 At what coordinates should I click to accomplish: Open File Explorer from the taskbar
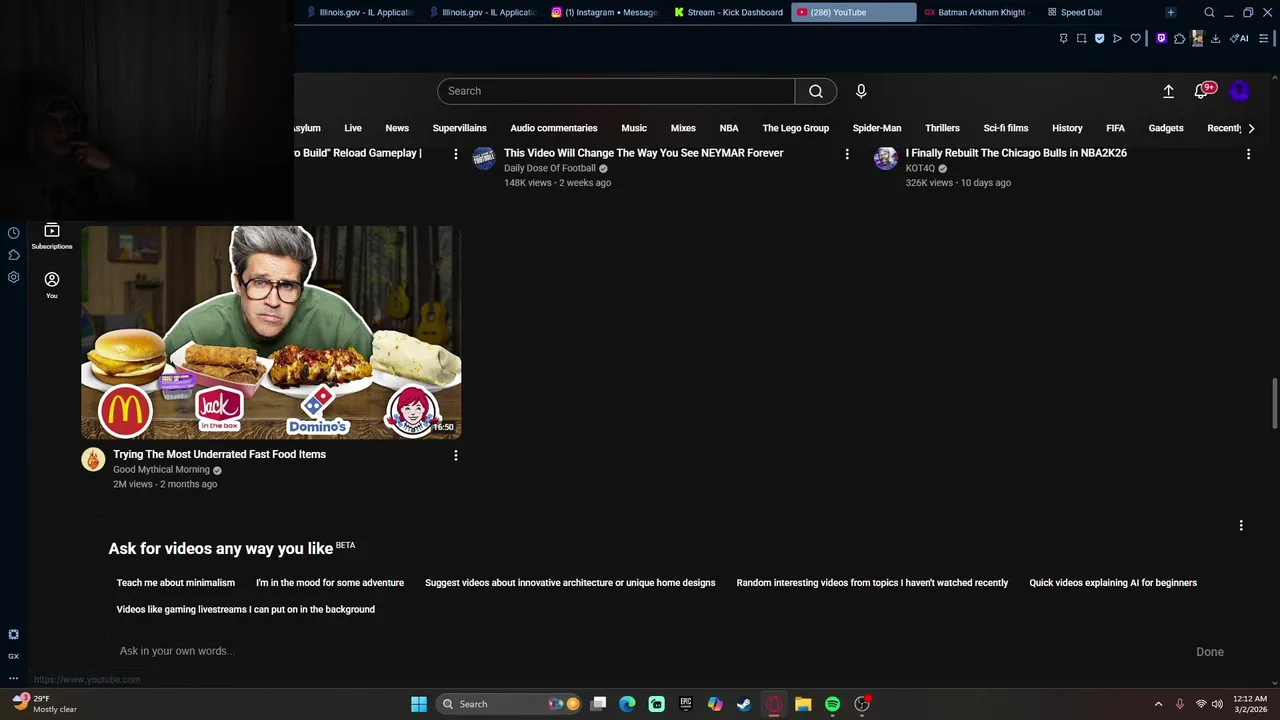(803, 704)
